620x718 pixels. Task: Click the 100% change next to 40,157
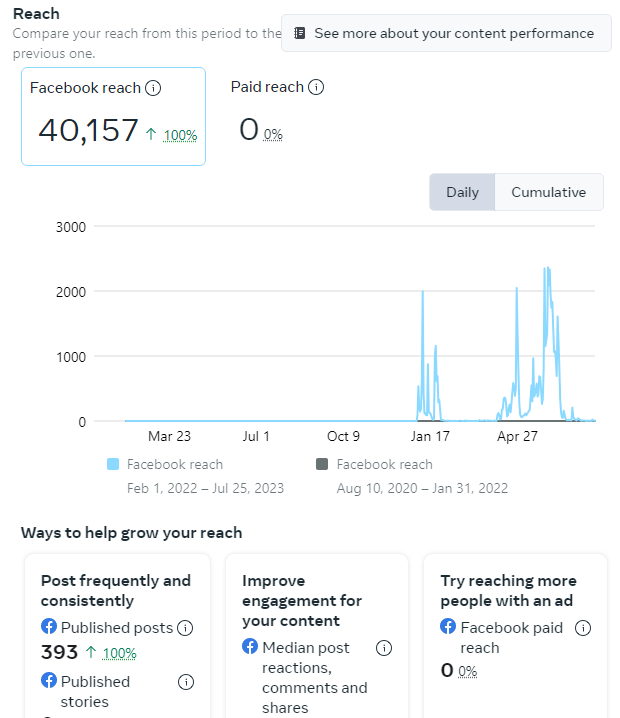tap(180, 136)
